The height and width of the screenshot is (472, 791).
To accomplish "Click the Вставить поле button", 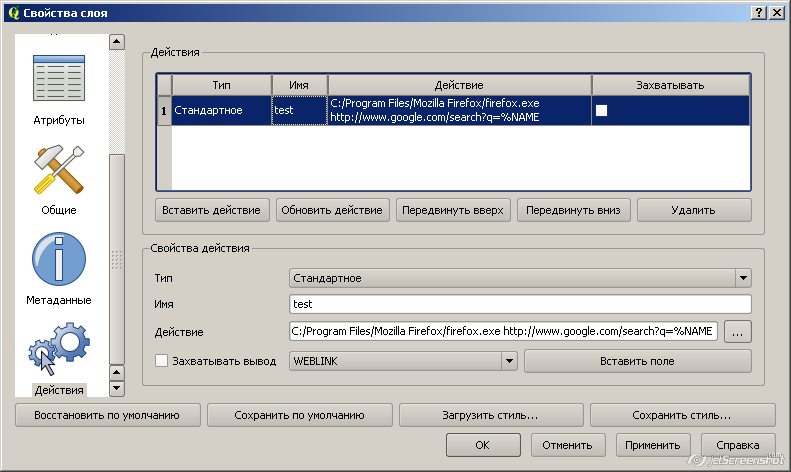I will [x=637, y=361].
